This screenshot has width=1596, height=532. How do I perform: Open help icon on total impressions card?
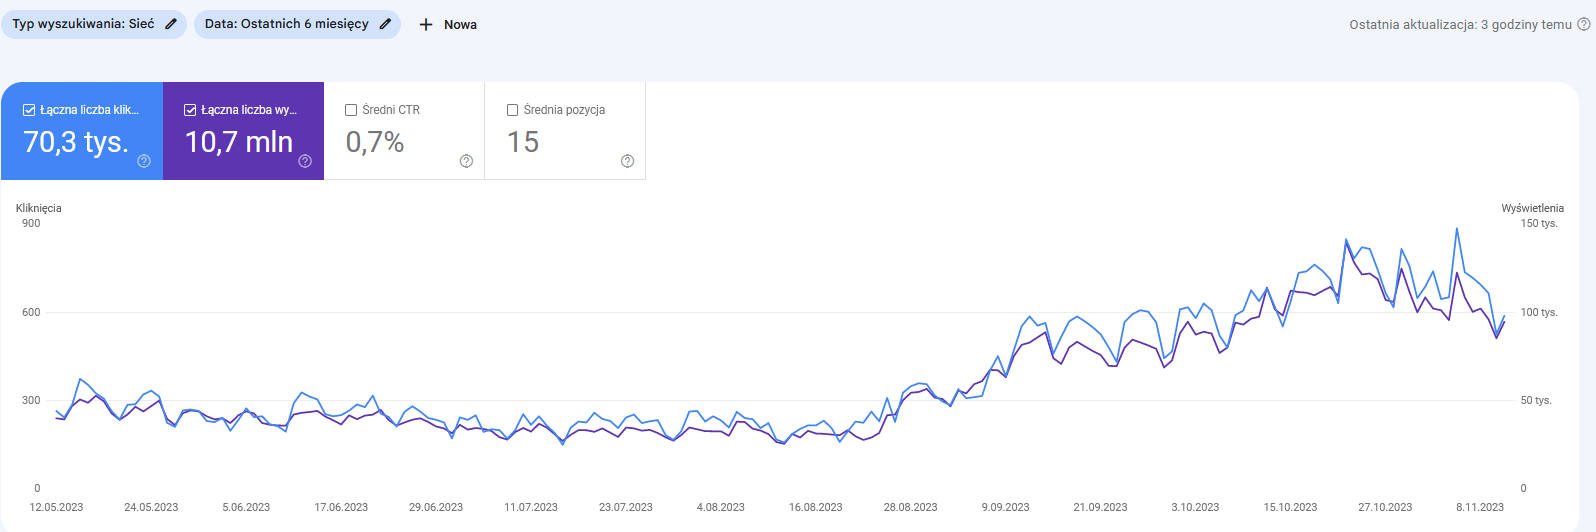click(x=305, y=161)
